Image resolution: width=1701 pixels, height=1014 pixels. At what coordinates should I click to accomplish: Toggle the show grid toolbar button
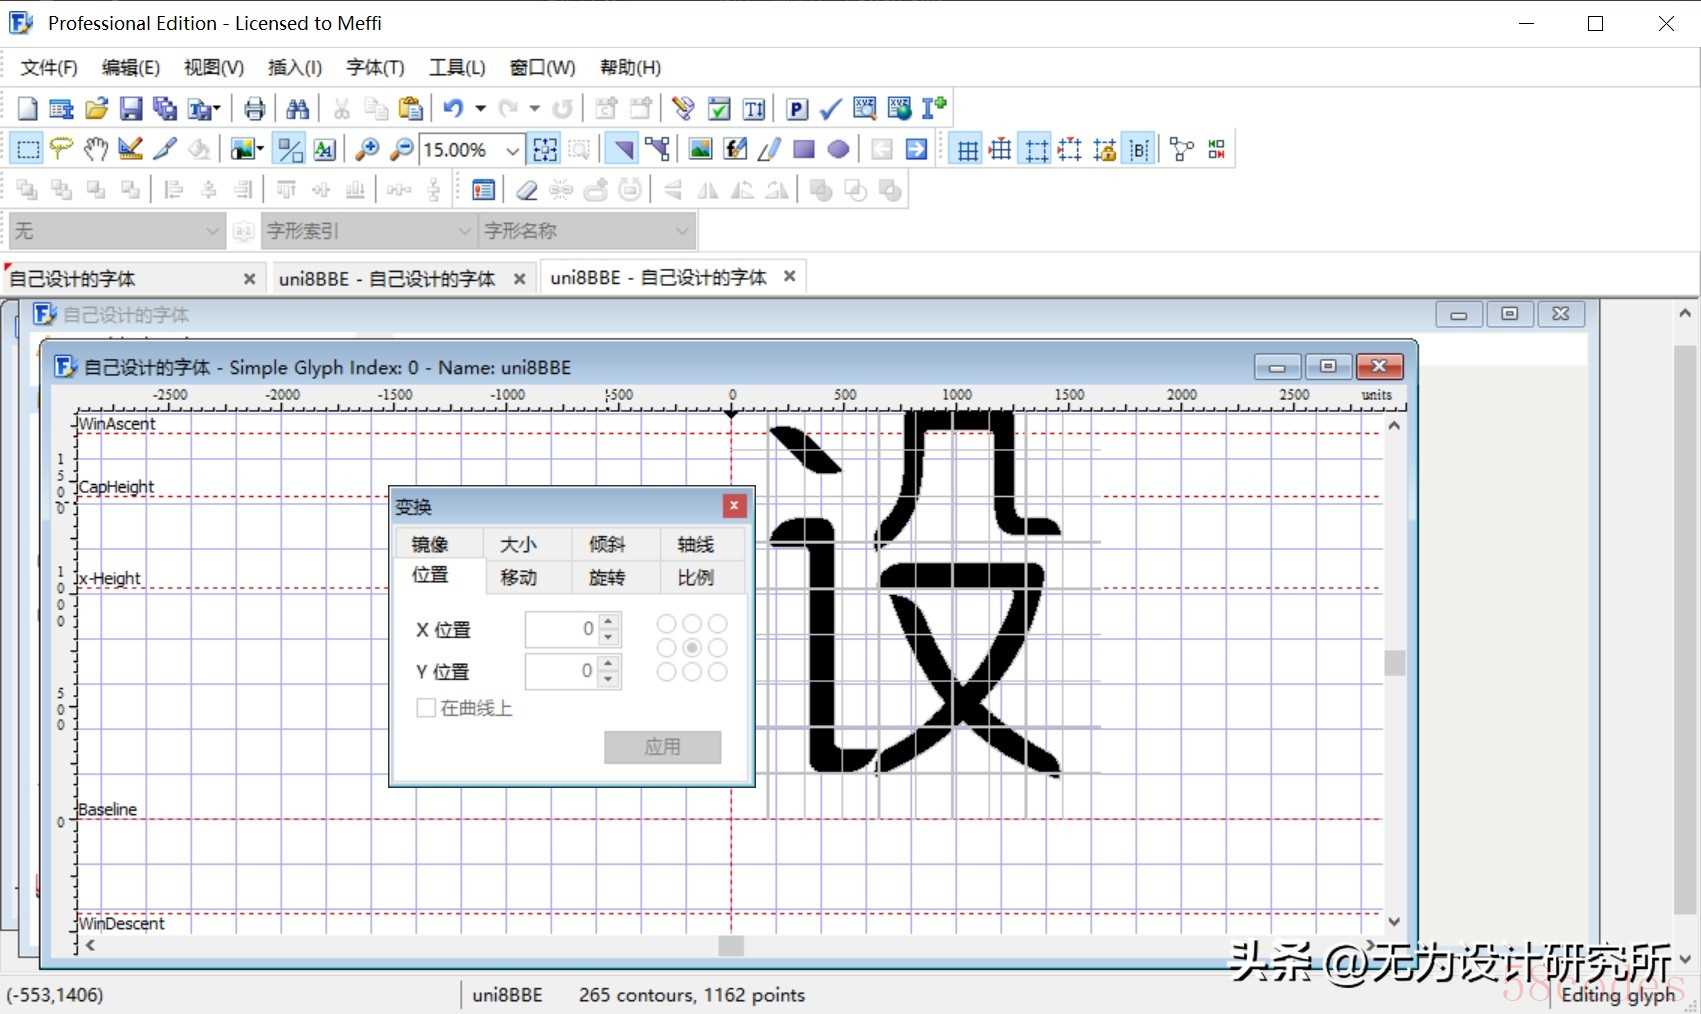[x=967, y=149]
